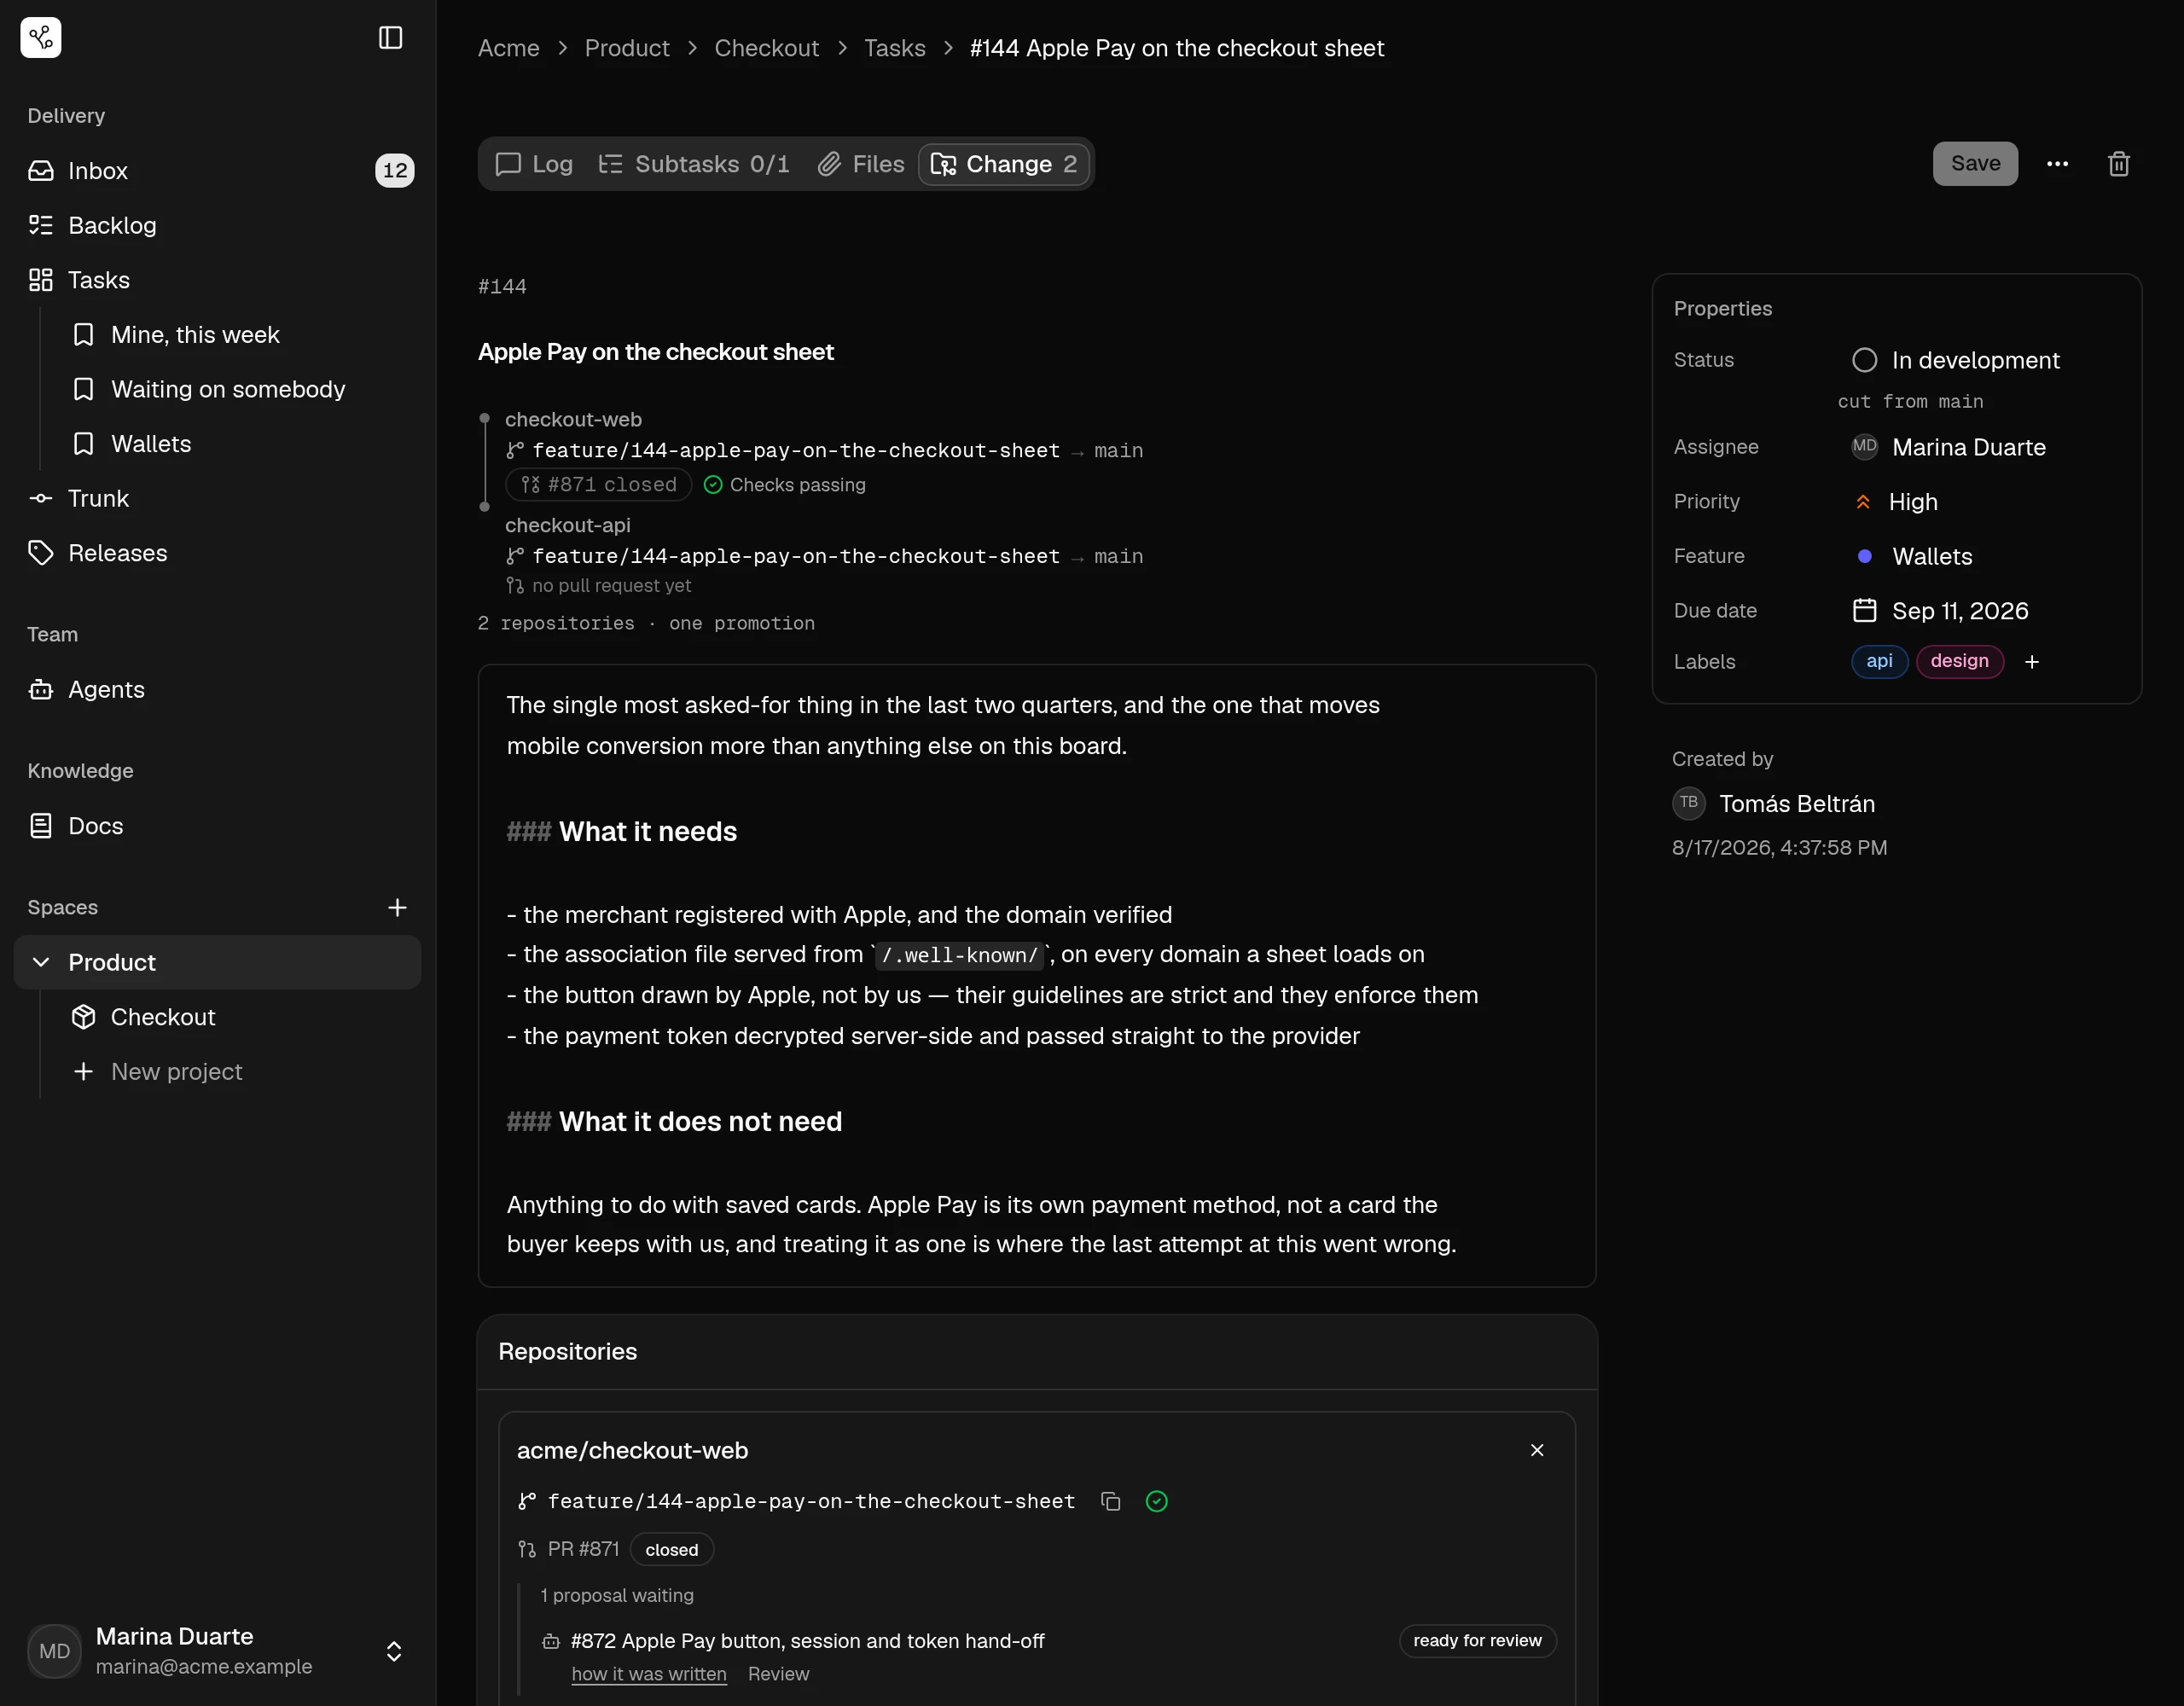Viewport: 2184px width, 1706px height.
Task: Add a new space with the plus icon
Action: [x=397, y=907]
